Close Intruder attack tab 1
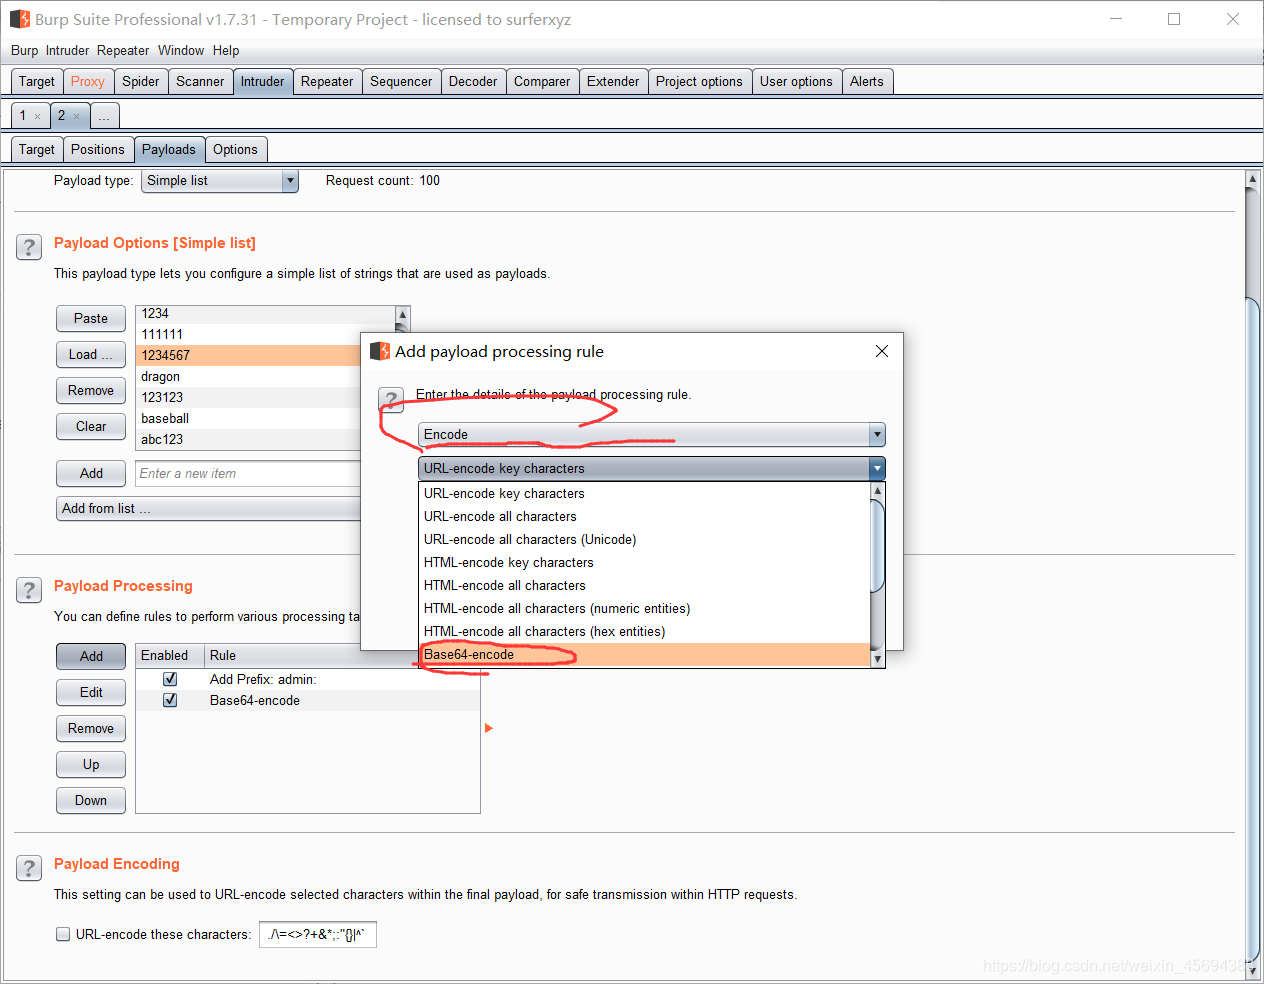 (38, 116)
